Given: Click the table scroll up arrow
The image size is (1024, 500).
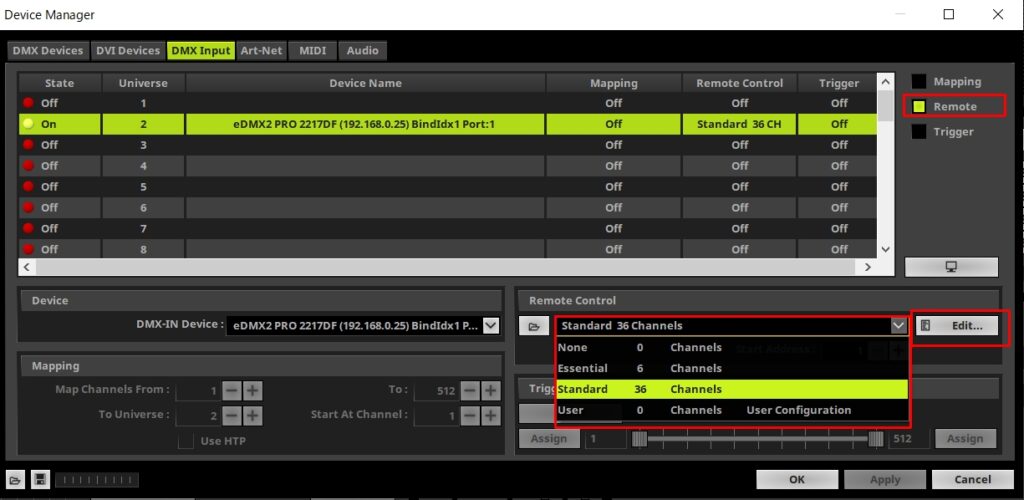Looking at the screenshot, I should pos(886,82).
